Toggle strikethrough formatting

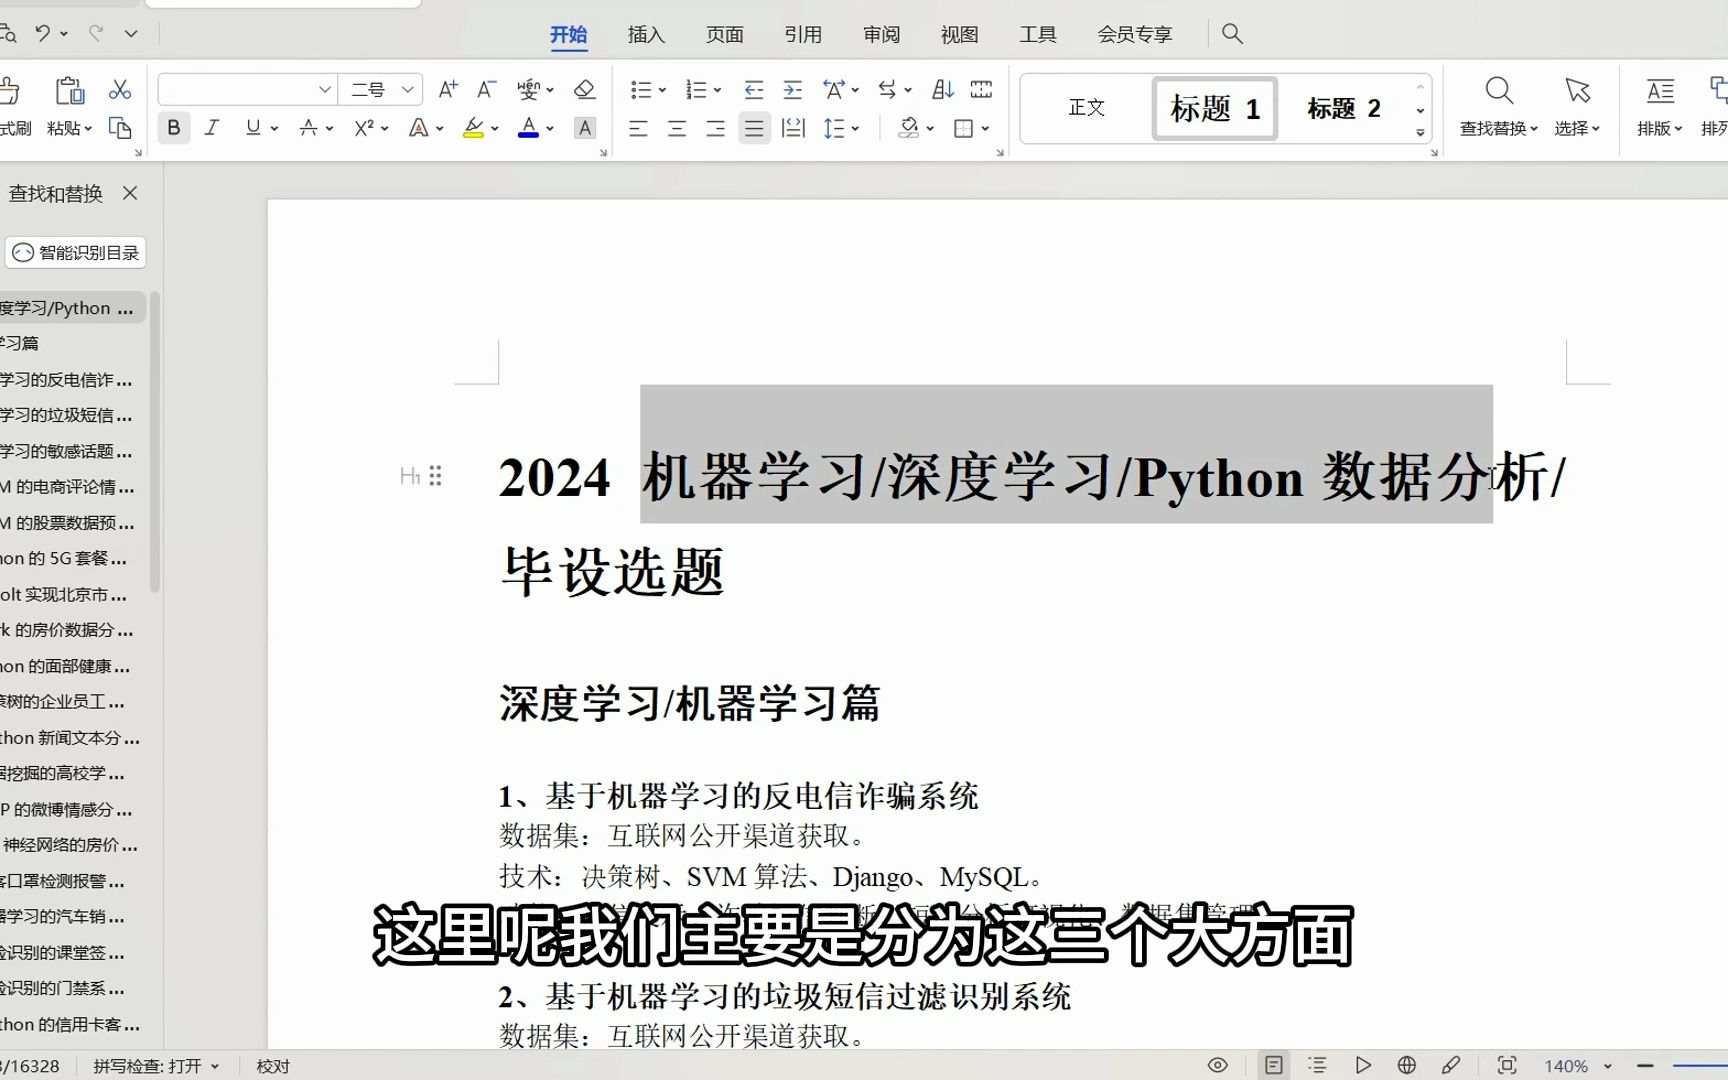(x=309, y=128)
